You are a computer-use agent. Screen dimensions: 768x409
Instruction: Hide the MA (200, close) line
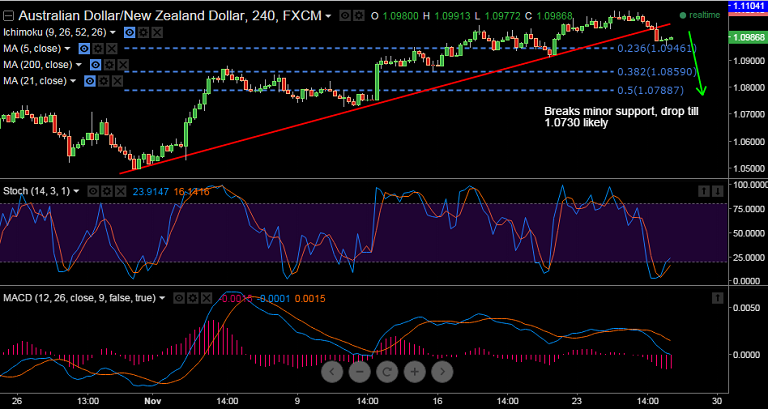click(x=96, y=65)
